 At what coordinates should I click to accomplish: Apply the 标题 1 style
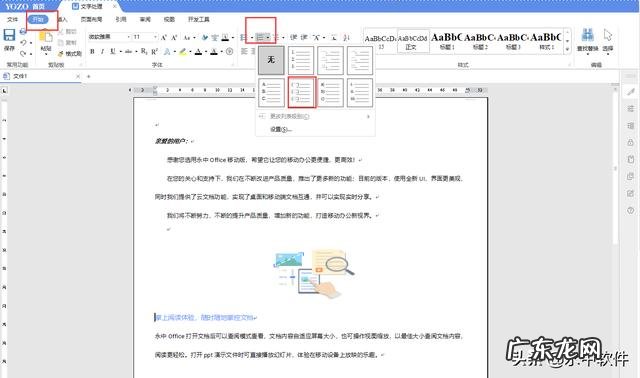click(447, 41)
